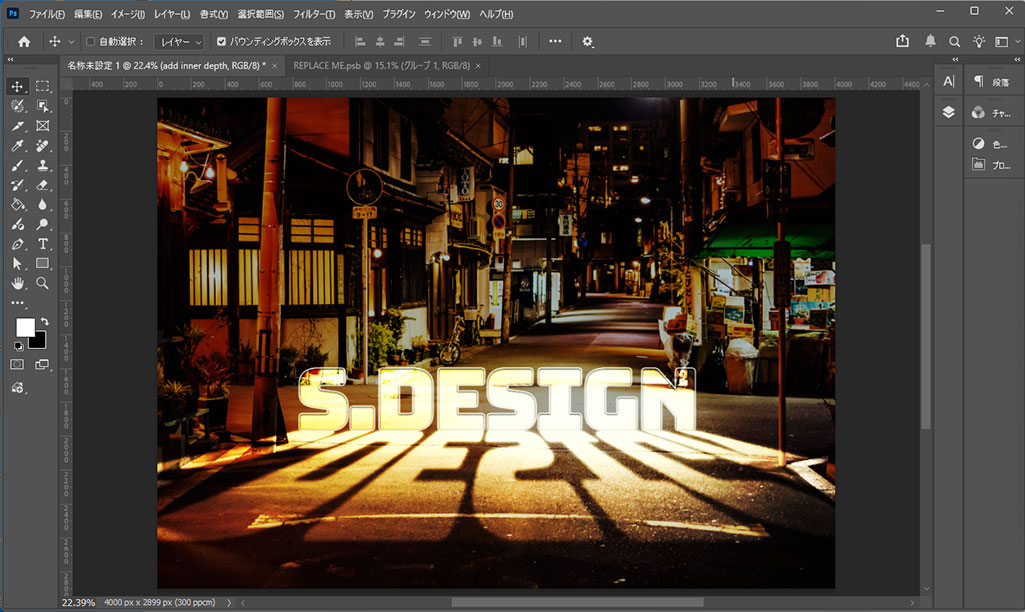Choose the Pen tool
The image size is (1025, 612).
17,244
